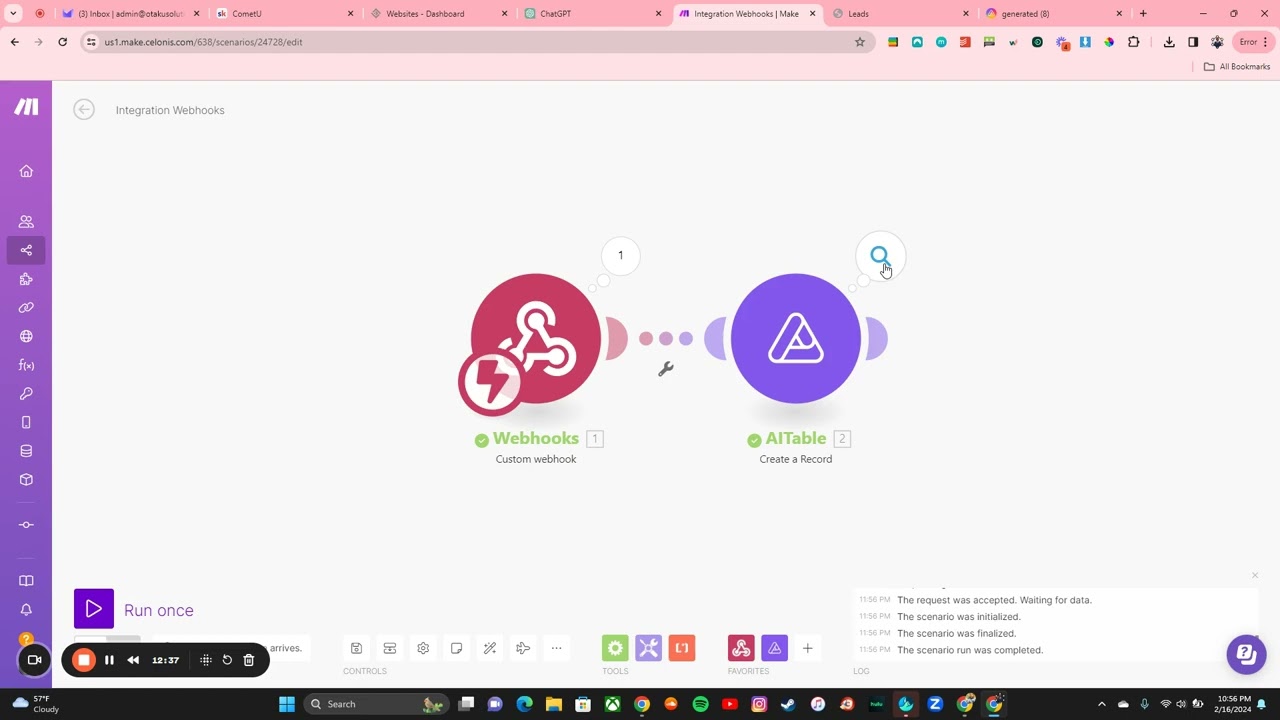Viewport: 1280px width, 720px height.
Task: Open the Resource hub book icon
Action: point(26,581)
